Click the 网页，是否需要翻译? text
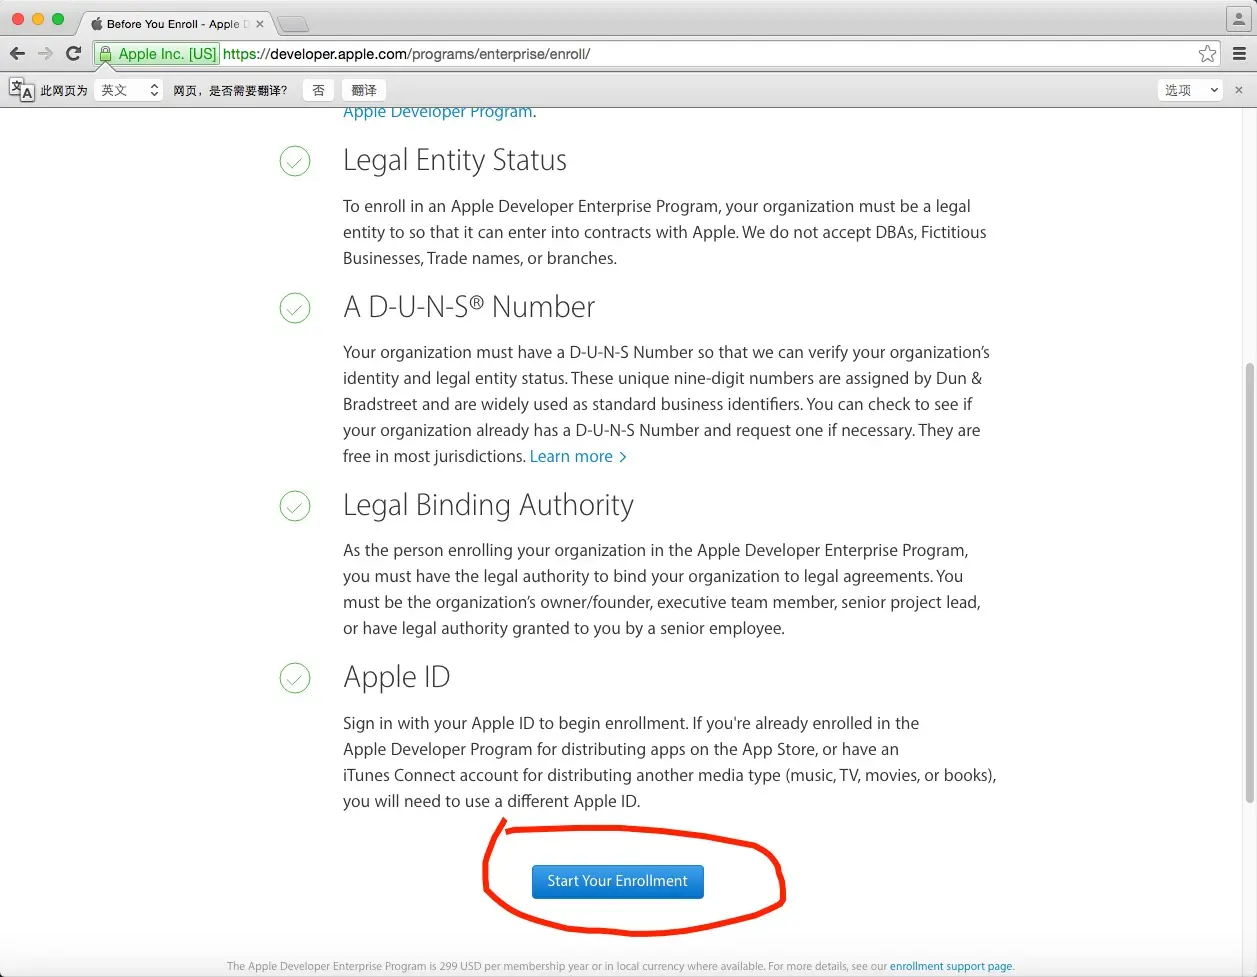Screen dimensions: 1257x977 [x=230, y=90]
